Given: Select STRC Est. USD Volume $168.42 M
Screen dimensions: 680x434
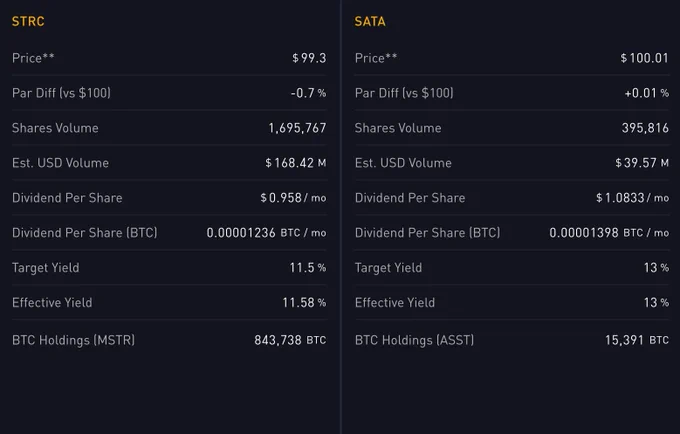Looking at the screenshot, I should (x=295, y=163).
